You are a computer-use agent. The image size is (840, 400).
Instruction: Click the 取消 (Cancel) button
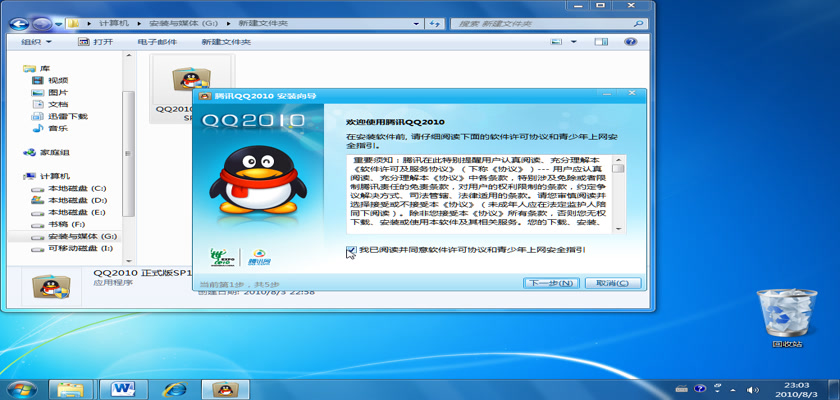611,283
